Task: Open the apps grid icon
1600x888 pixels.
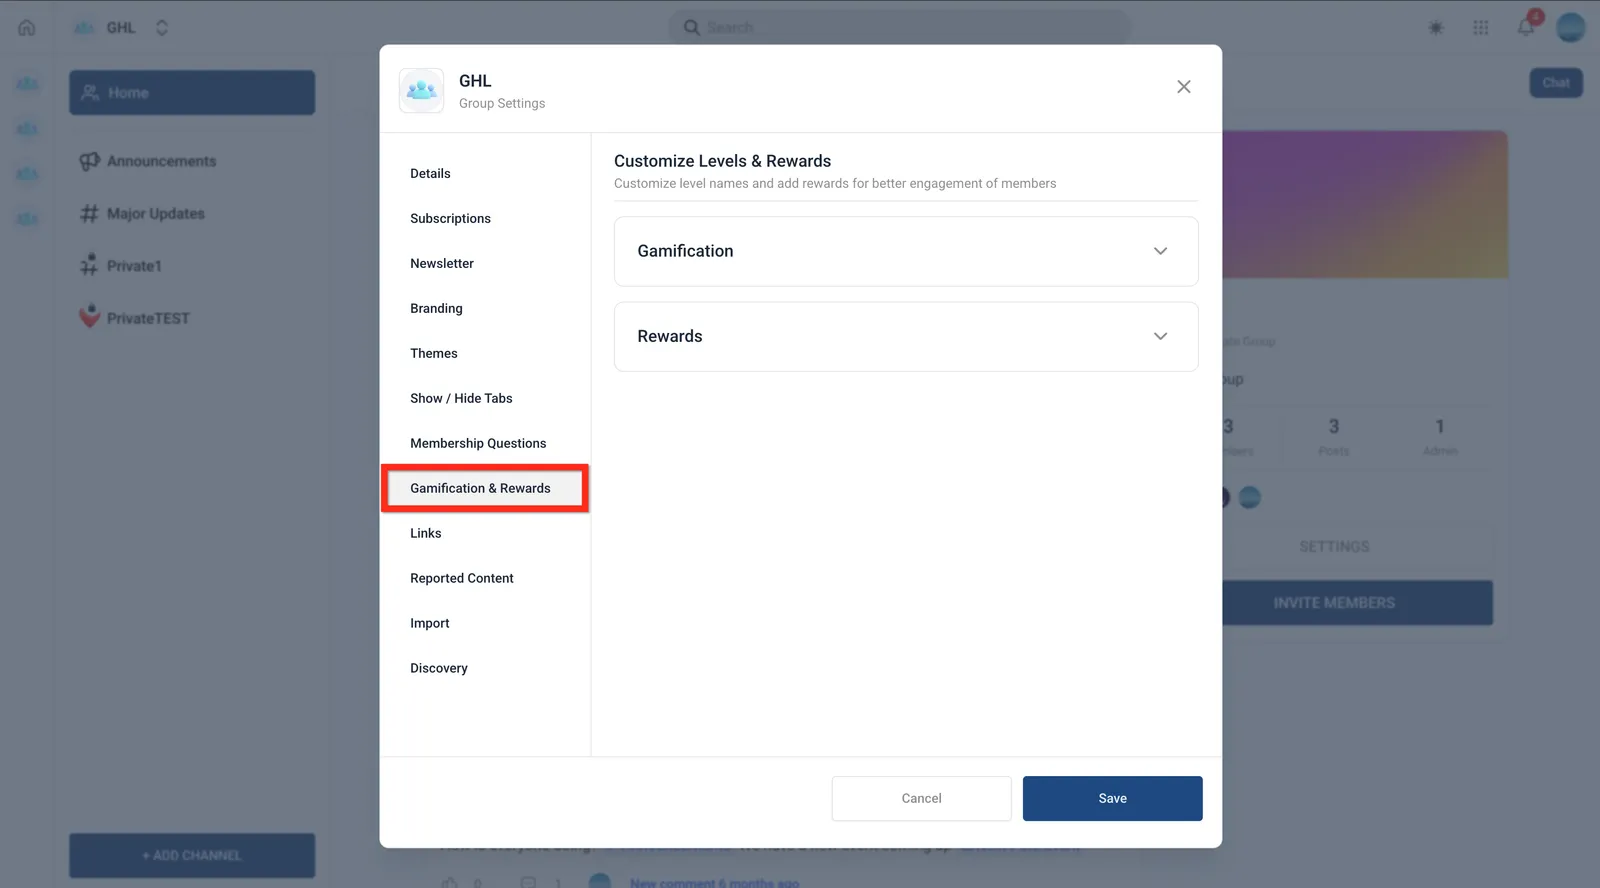Action: click(1481, 28)
